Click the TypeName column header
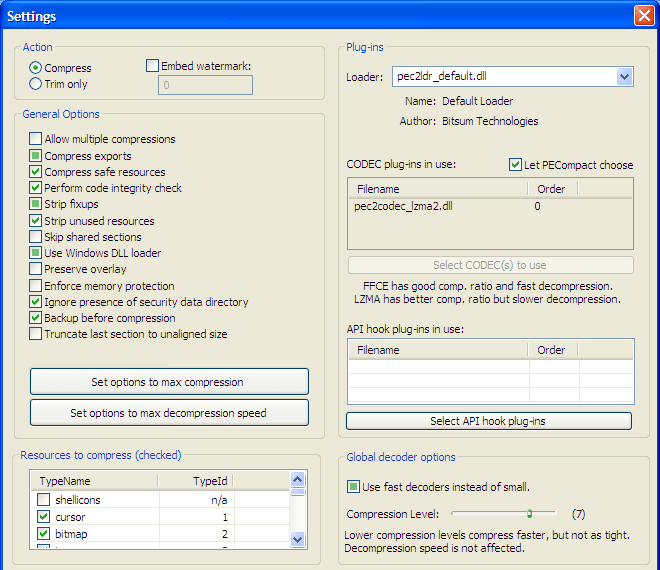This screenshot has width=660, height=570. coord(95,481)
